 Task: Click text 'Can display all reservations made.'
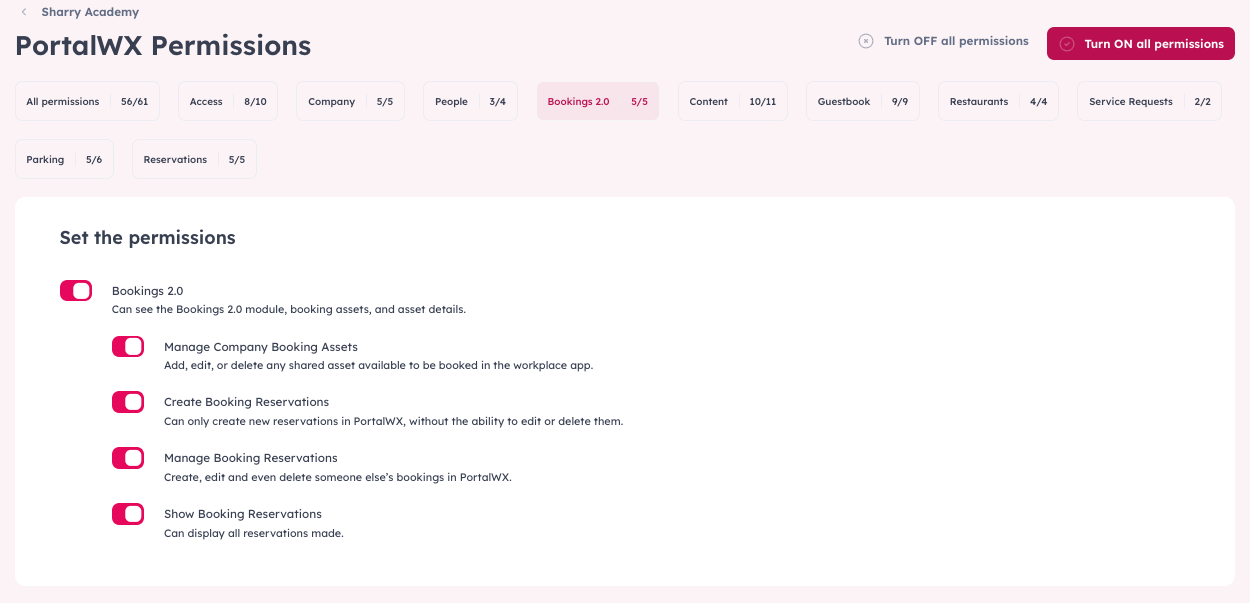coord(254,534)
